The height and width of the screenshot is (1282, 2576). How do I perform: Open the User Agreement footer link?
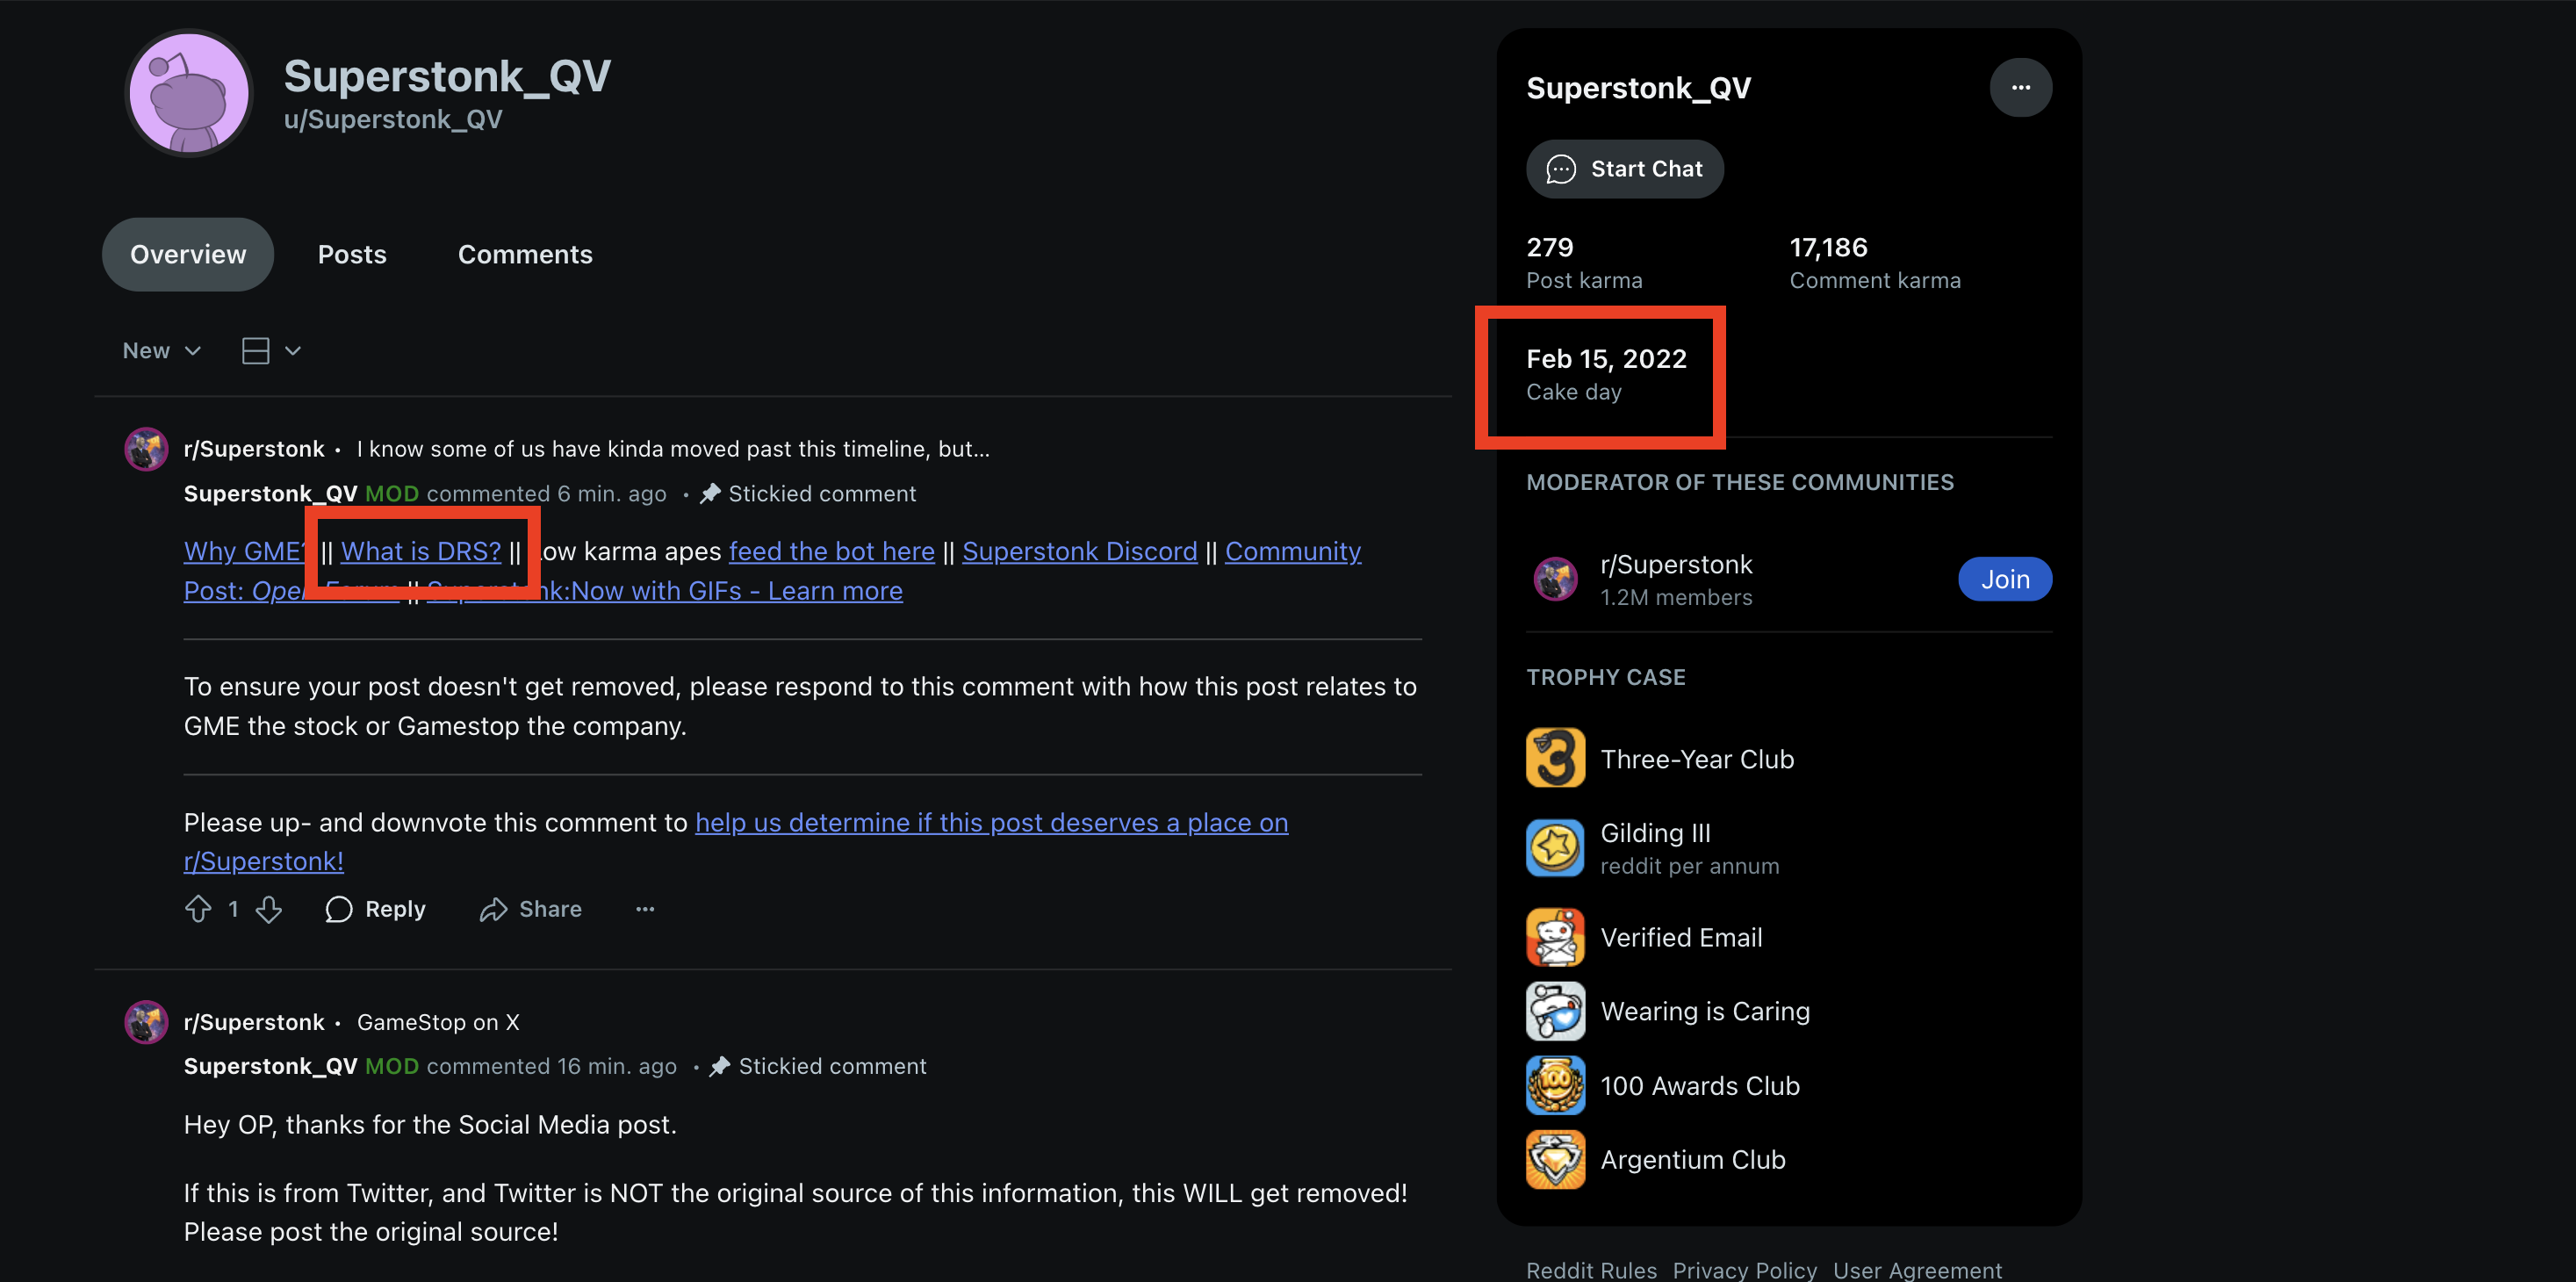(1917, 1270)
